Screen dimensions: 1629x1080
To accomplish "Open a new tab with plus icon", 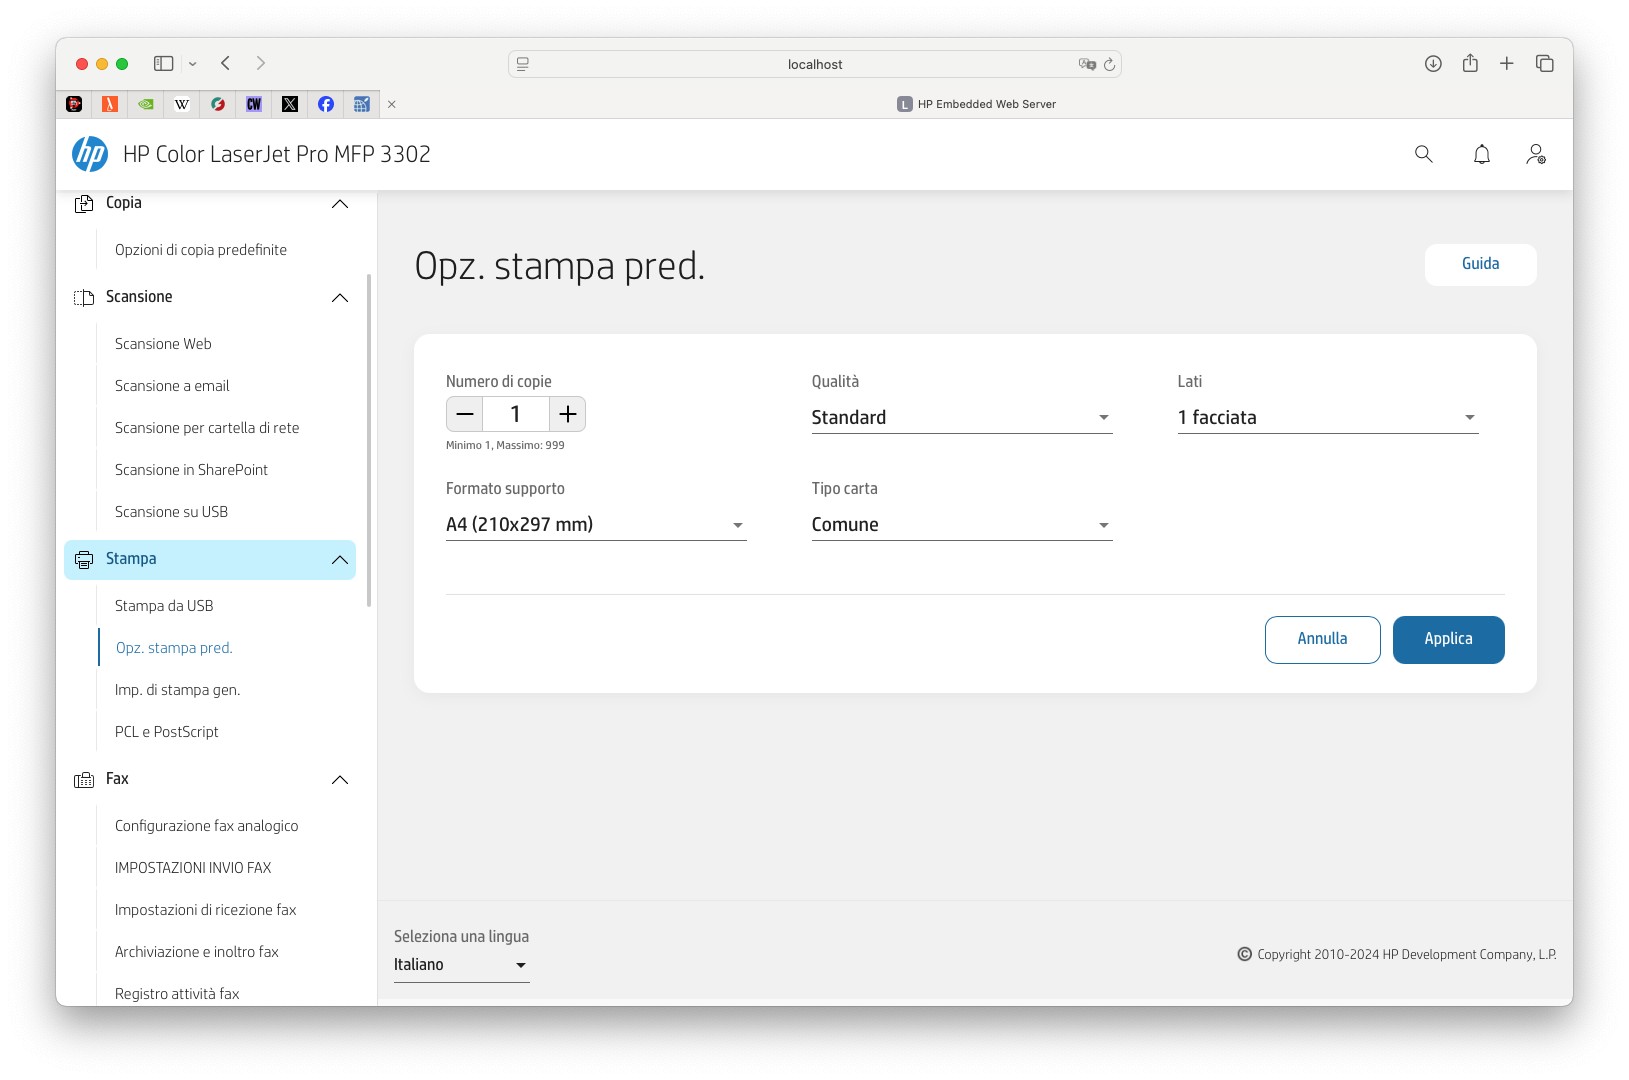I will click(x=1507, y=63).
